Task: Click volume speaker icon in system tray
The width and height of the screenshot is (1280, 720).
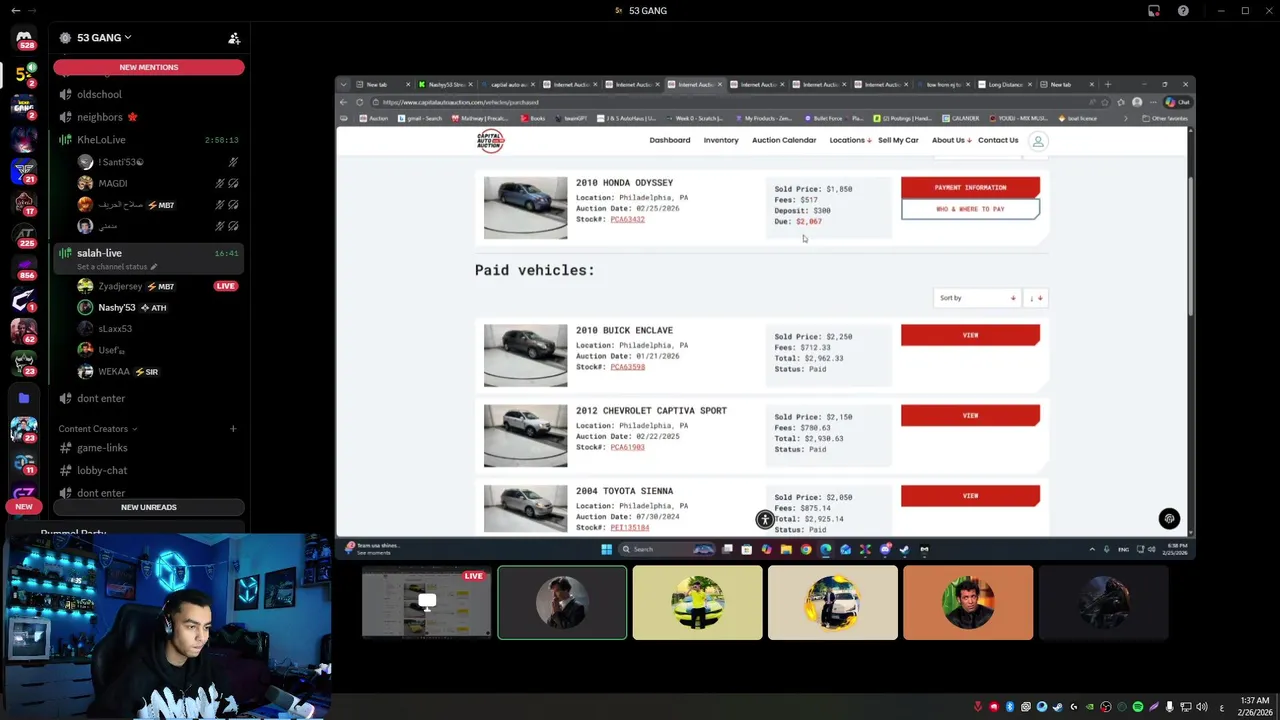Action: [x=1201, y=707]
